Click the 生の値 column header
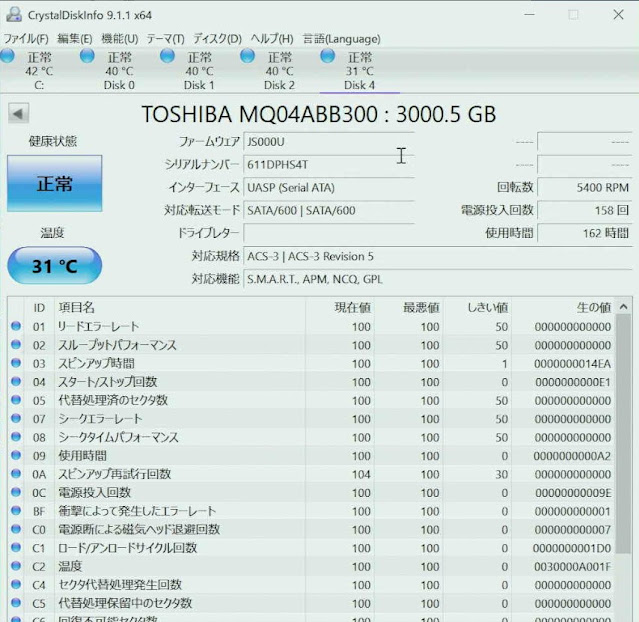639x622 pixels. coord(594,307)
